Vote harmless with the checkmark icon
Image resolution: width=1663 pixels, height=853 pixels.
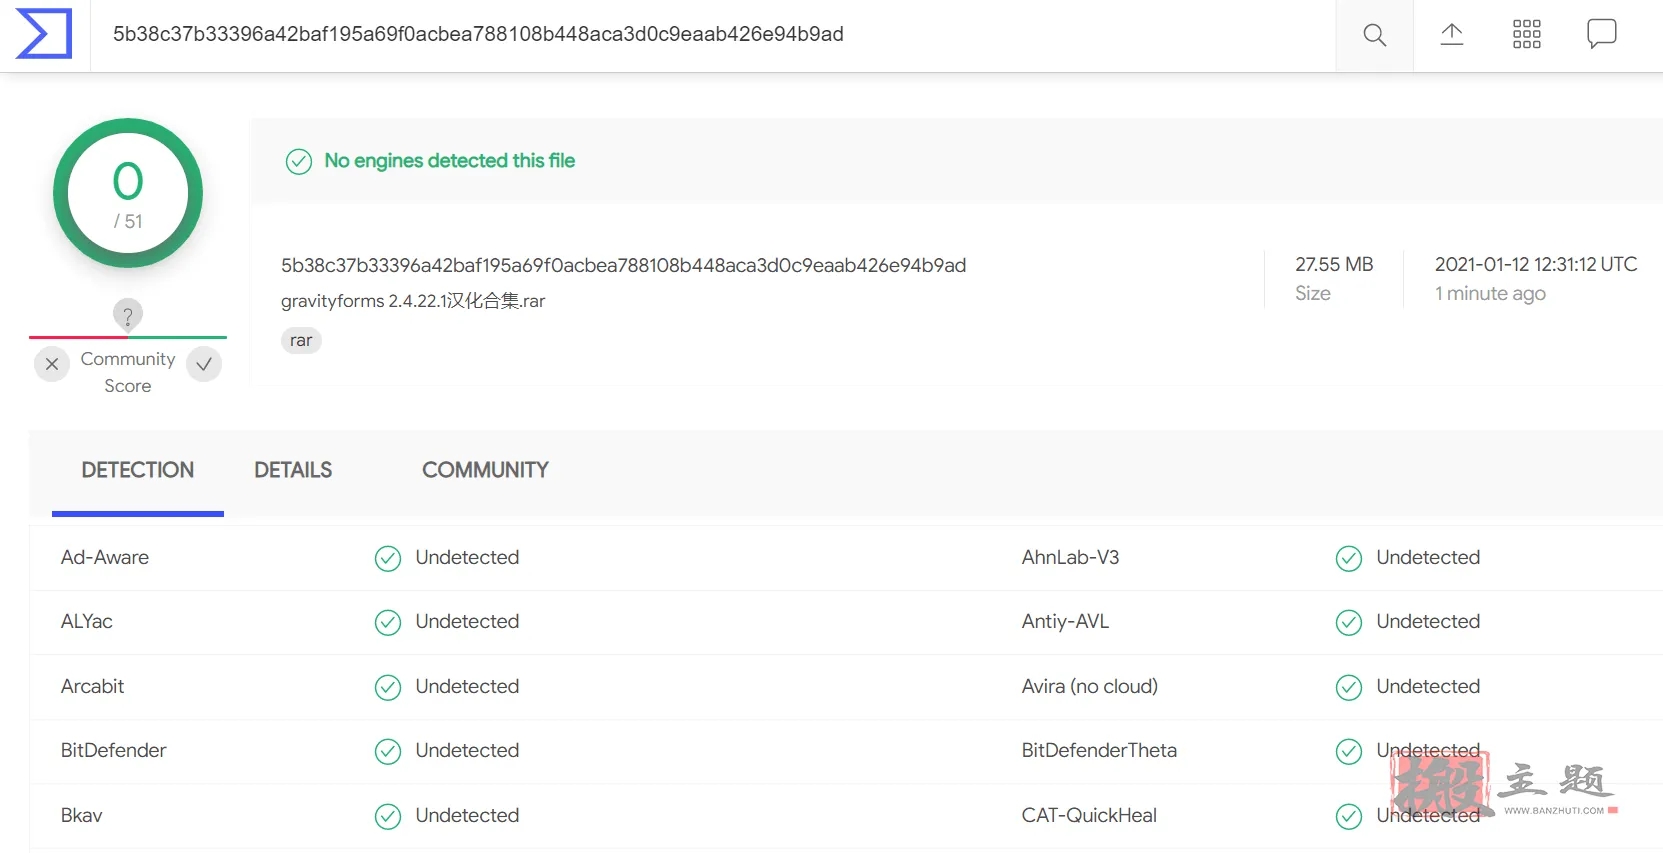(x=204, y=364)
